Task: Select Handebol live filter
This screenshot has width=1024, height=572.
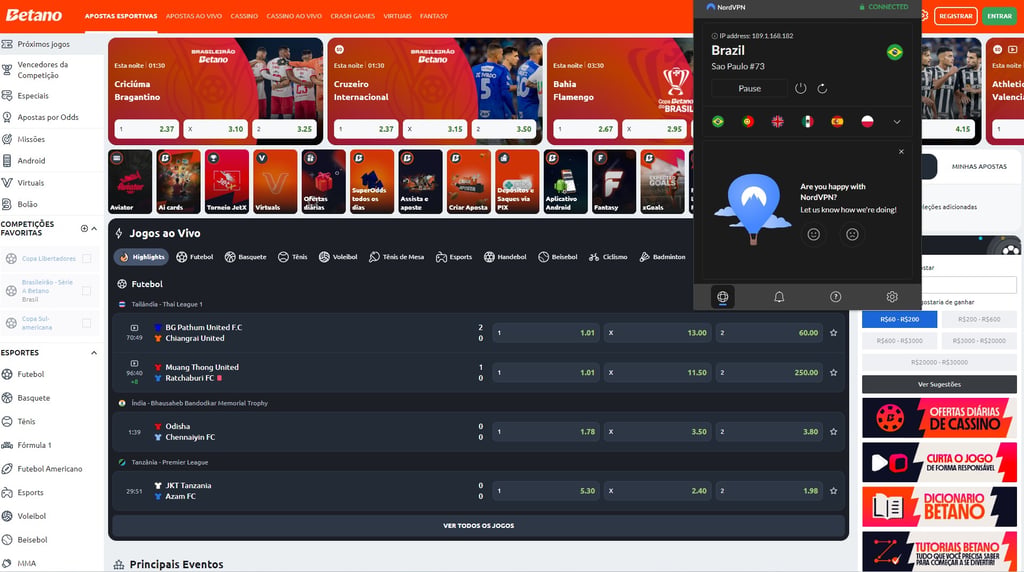Action: (505, 257)
